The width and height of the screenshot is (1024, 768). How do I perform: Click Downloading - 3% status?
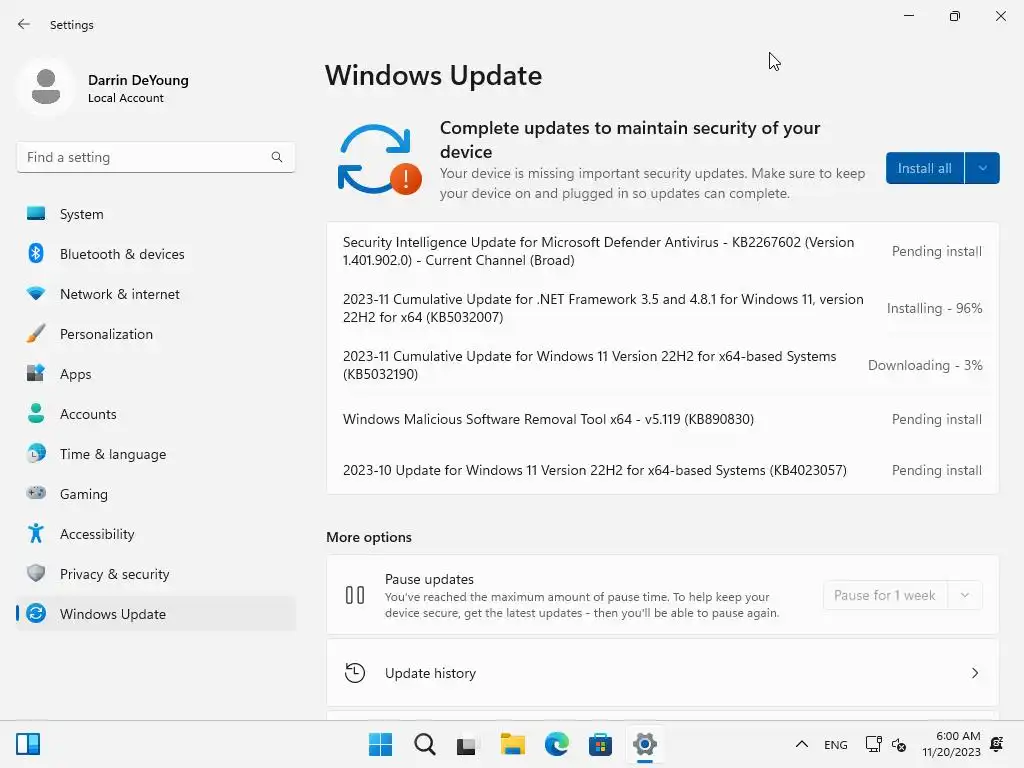point(925,365)
